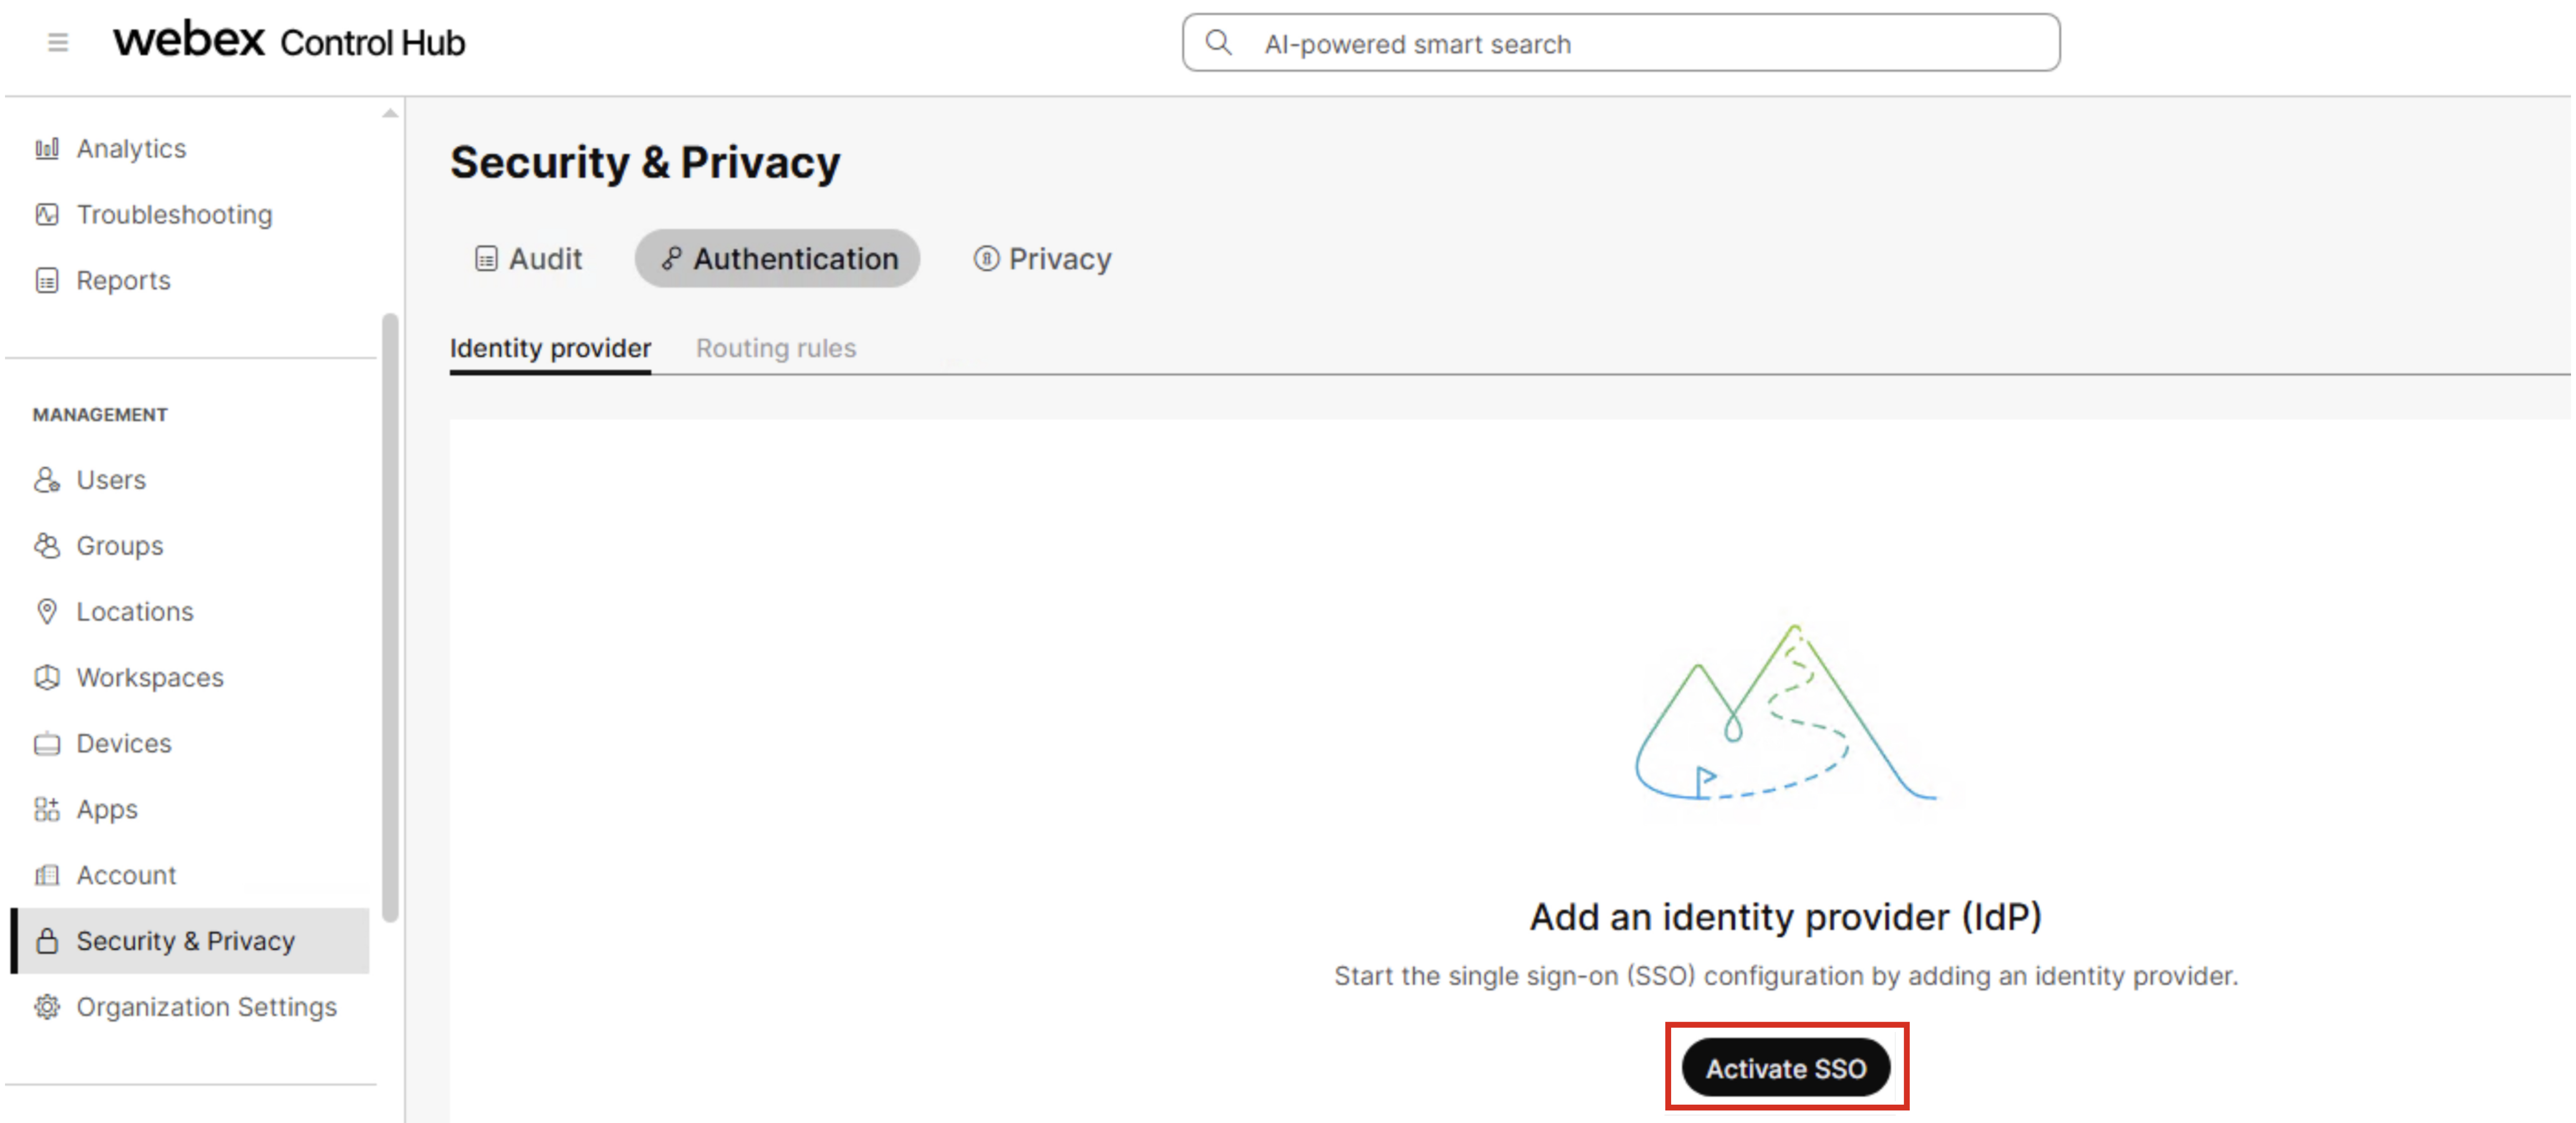Open the Routing rules sub-tab
The width and height of the screenshot is (2576, 1123).
776,348
